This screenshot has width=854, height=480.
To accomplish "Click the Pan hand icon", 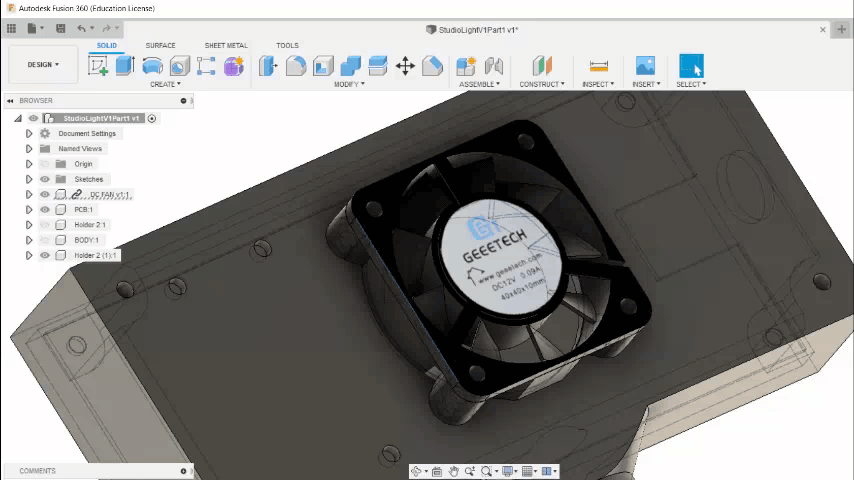I will point(453,471).
